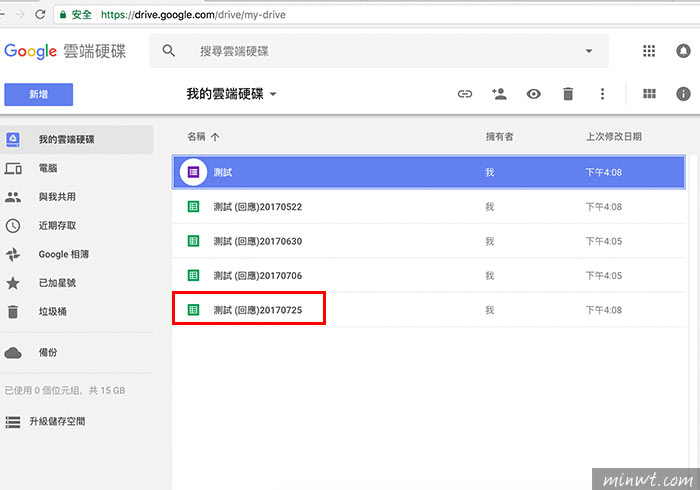This screenshot has width=700, height=490.
Task: Click sheet icon of 測試 (回應)20170706
Action: point(193,275)
